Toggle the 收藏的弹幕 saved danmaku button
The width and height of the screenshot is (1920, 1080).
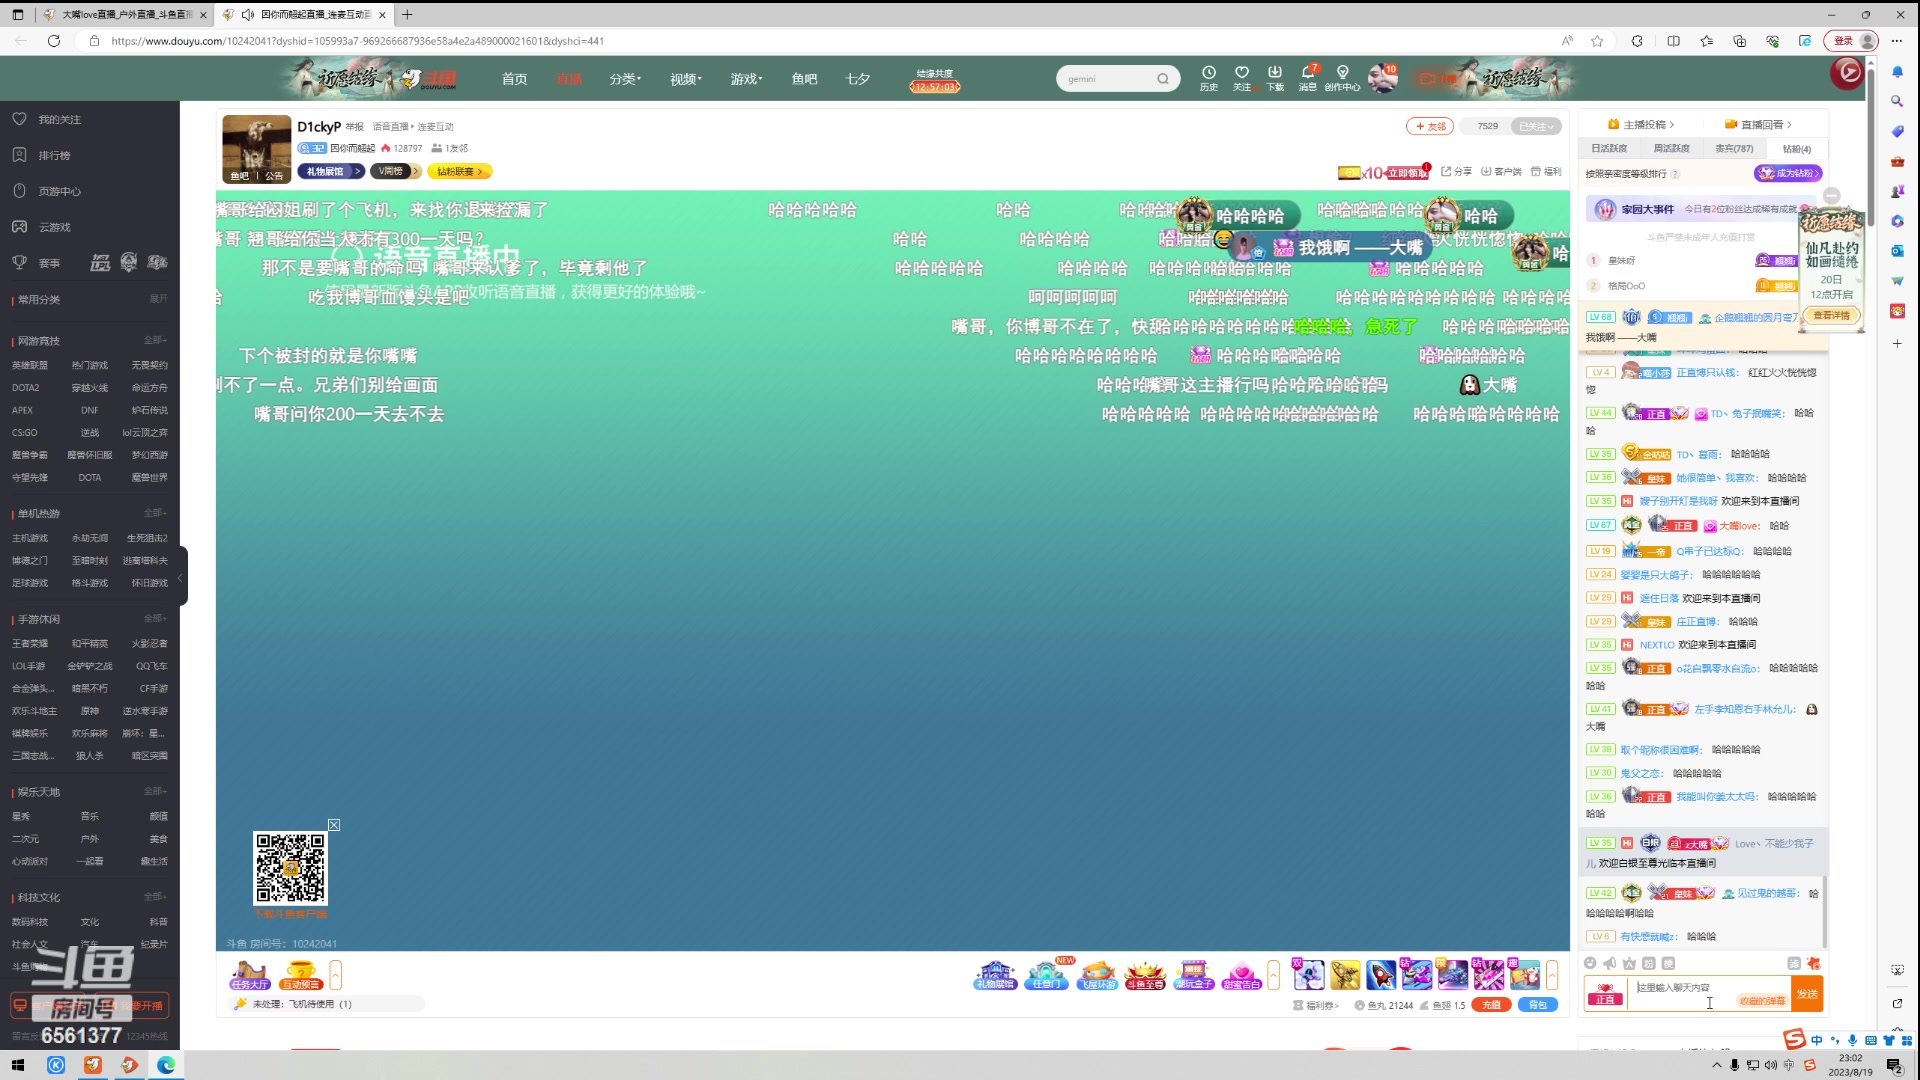(1762, 1000)
